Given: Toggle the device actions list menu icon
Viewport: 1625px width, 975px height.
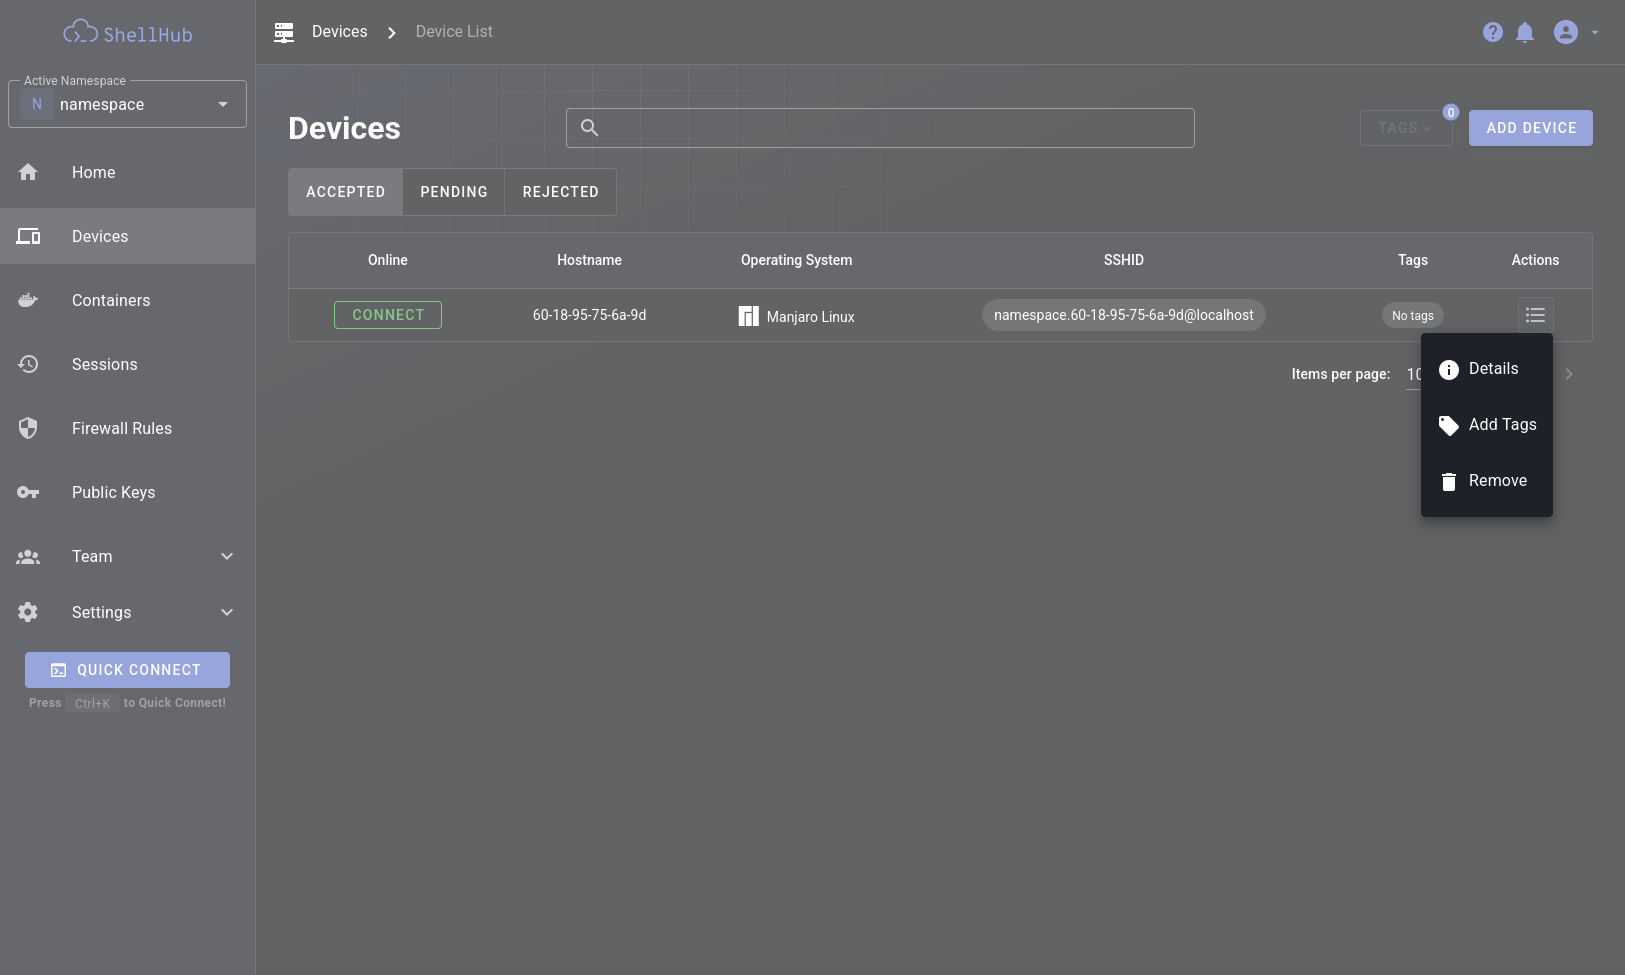Looking at the screenshot, I should [x=1535, y=315].
